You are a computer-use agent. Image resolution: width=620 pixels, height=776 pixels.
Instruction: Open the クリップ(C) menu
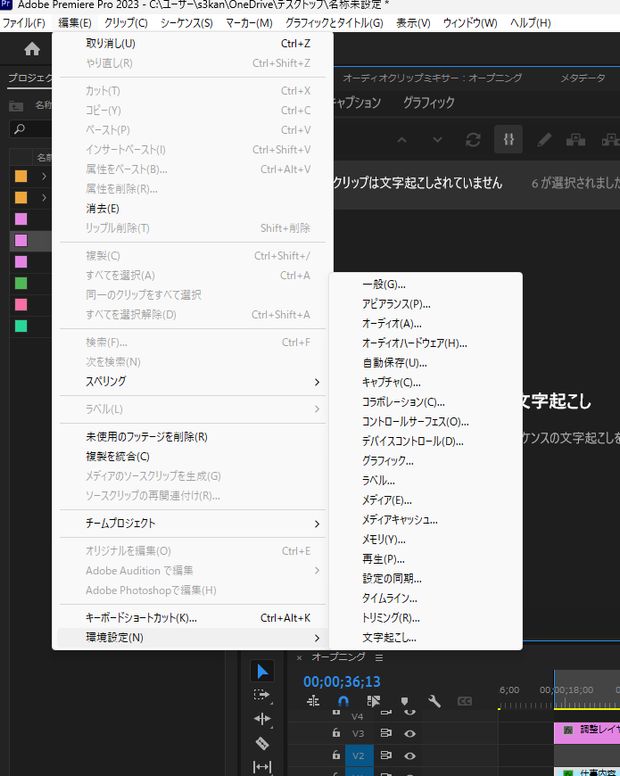(126, 23)
